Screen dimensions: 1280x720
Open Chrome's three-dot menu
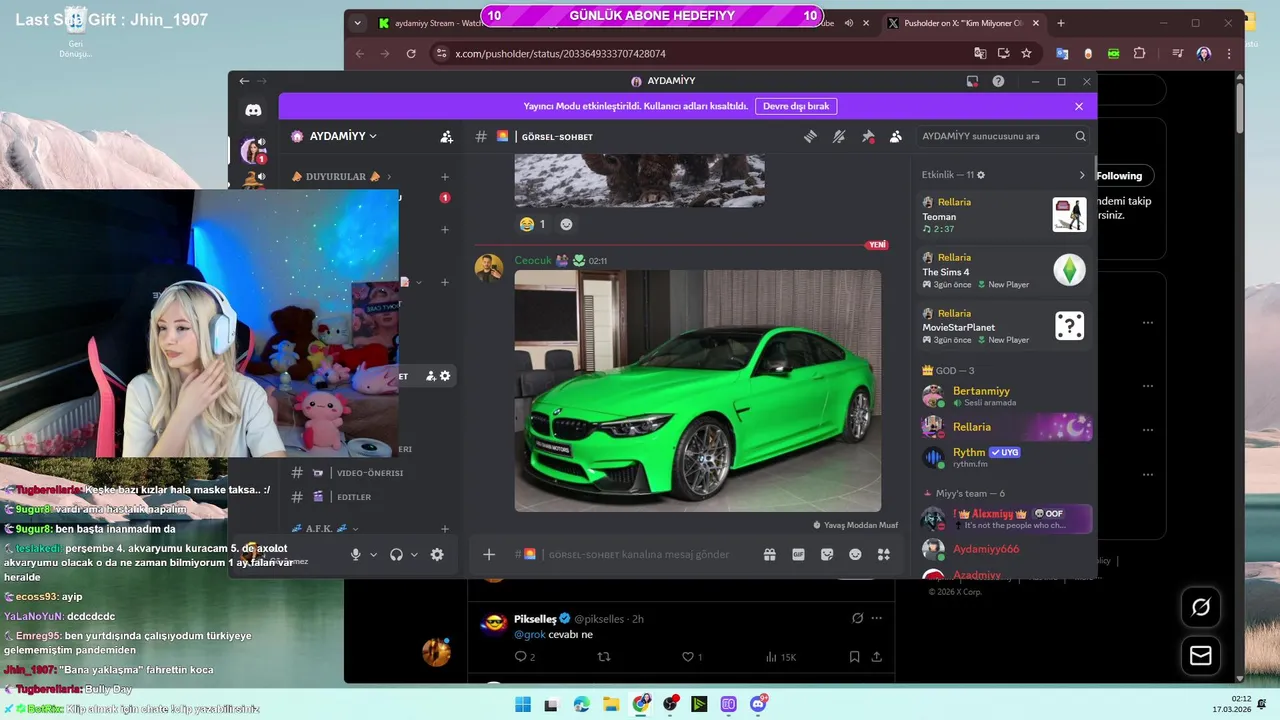(x=1229, y=53)
